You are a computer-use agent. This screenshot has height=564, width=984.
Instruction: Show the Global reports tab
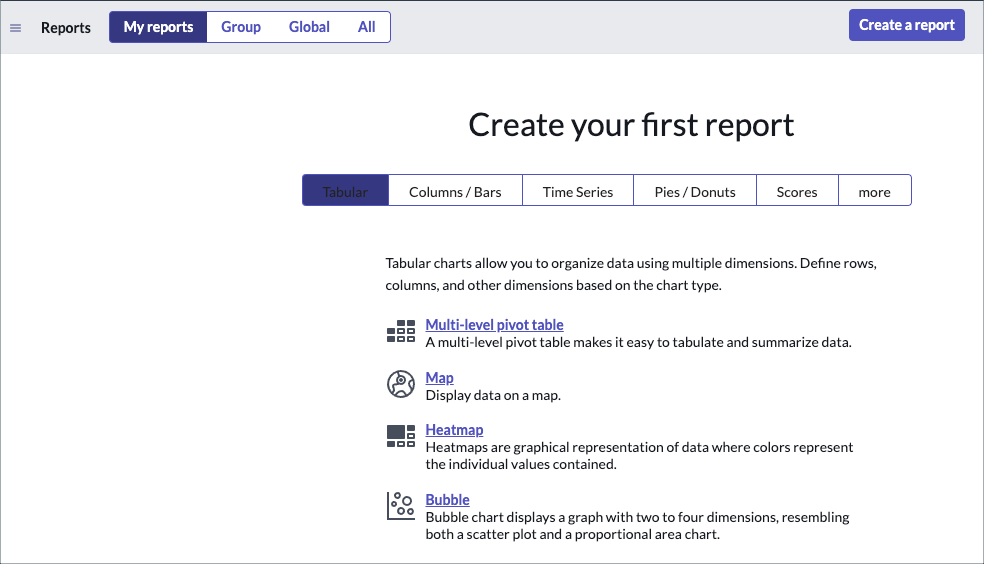pyautogui.click(x=309, y=27)
